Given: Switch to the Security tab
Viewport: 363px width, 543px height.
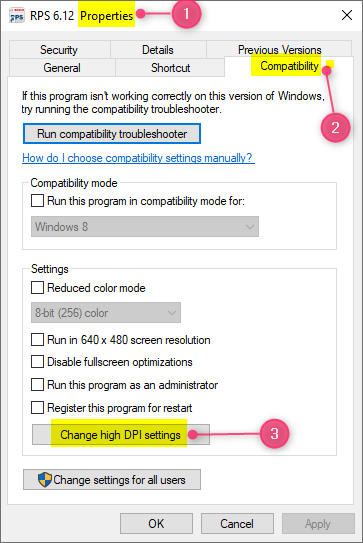Looking at the screenshot, I should coord(60,50).
